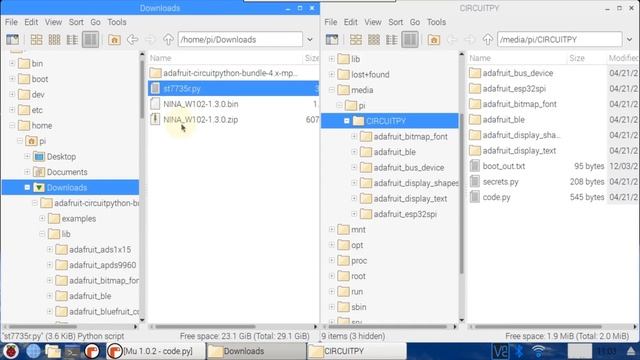640x360 pixels.
Task: Collapse CIRCUITPY folder in right tree
Action: [347, 121]
